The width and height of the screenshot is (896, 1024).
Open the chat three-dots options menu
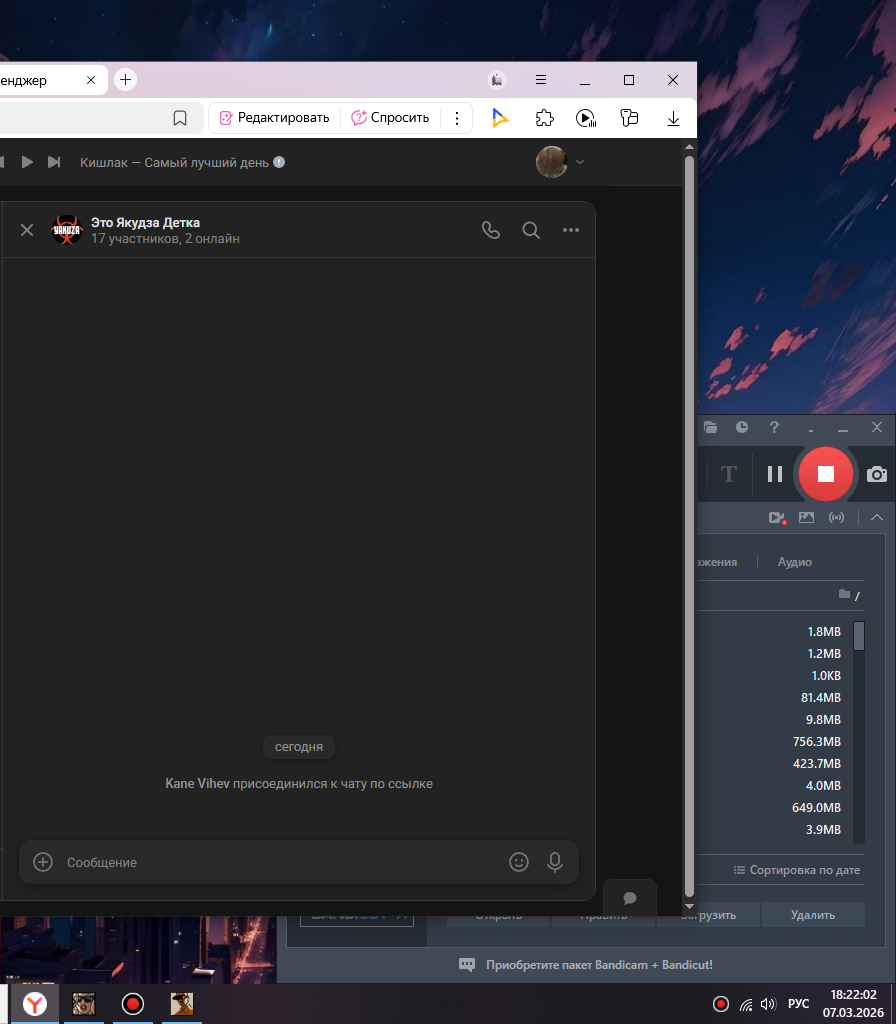click(571, 230)
